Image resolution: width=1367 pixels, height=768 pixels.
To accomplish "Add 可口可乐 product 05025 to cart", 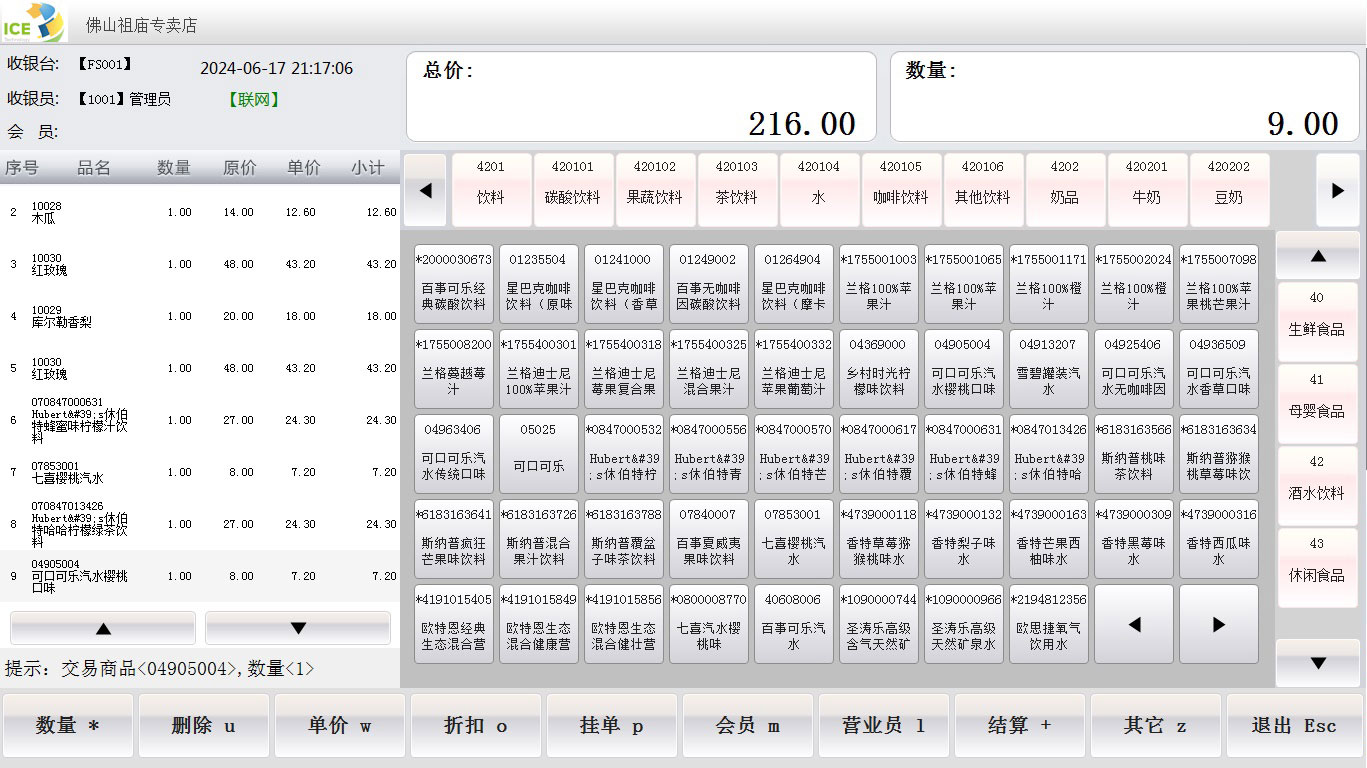I will click(538, 454).
